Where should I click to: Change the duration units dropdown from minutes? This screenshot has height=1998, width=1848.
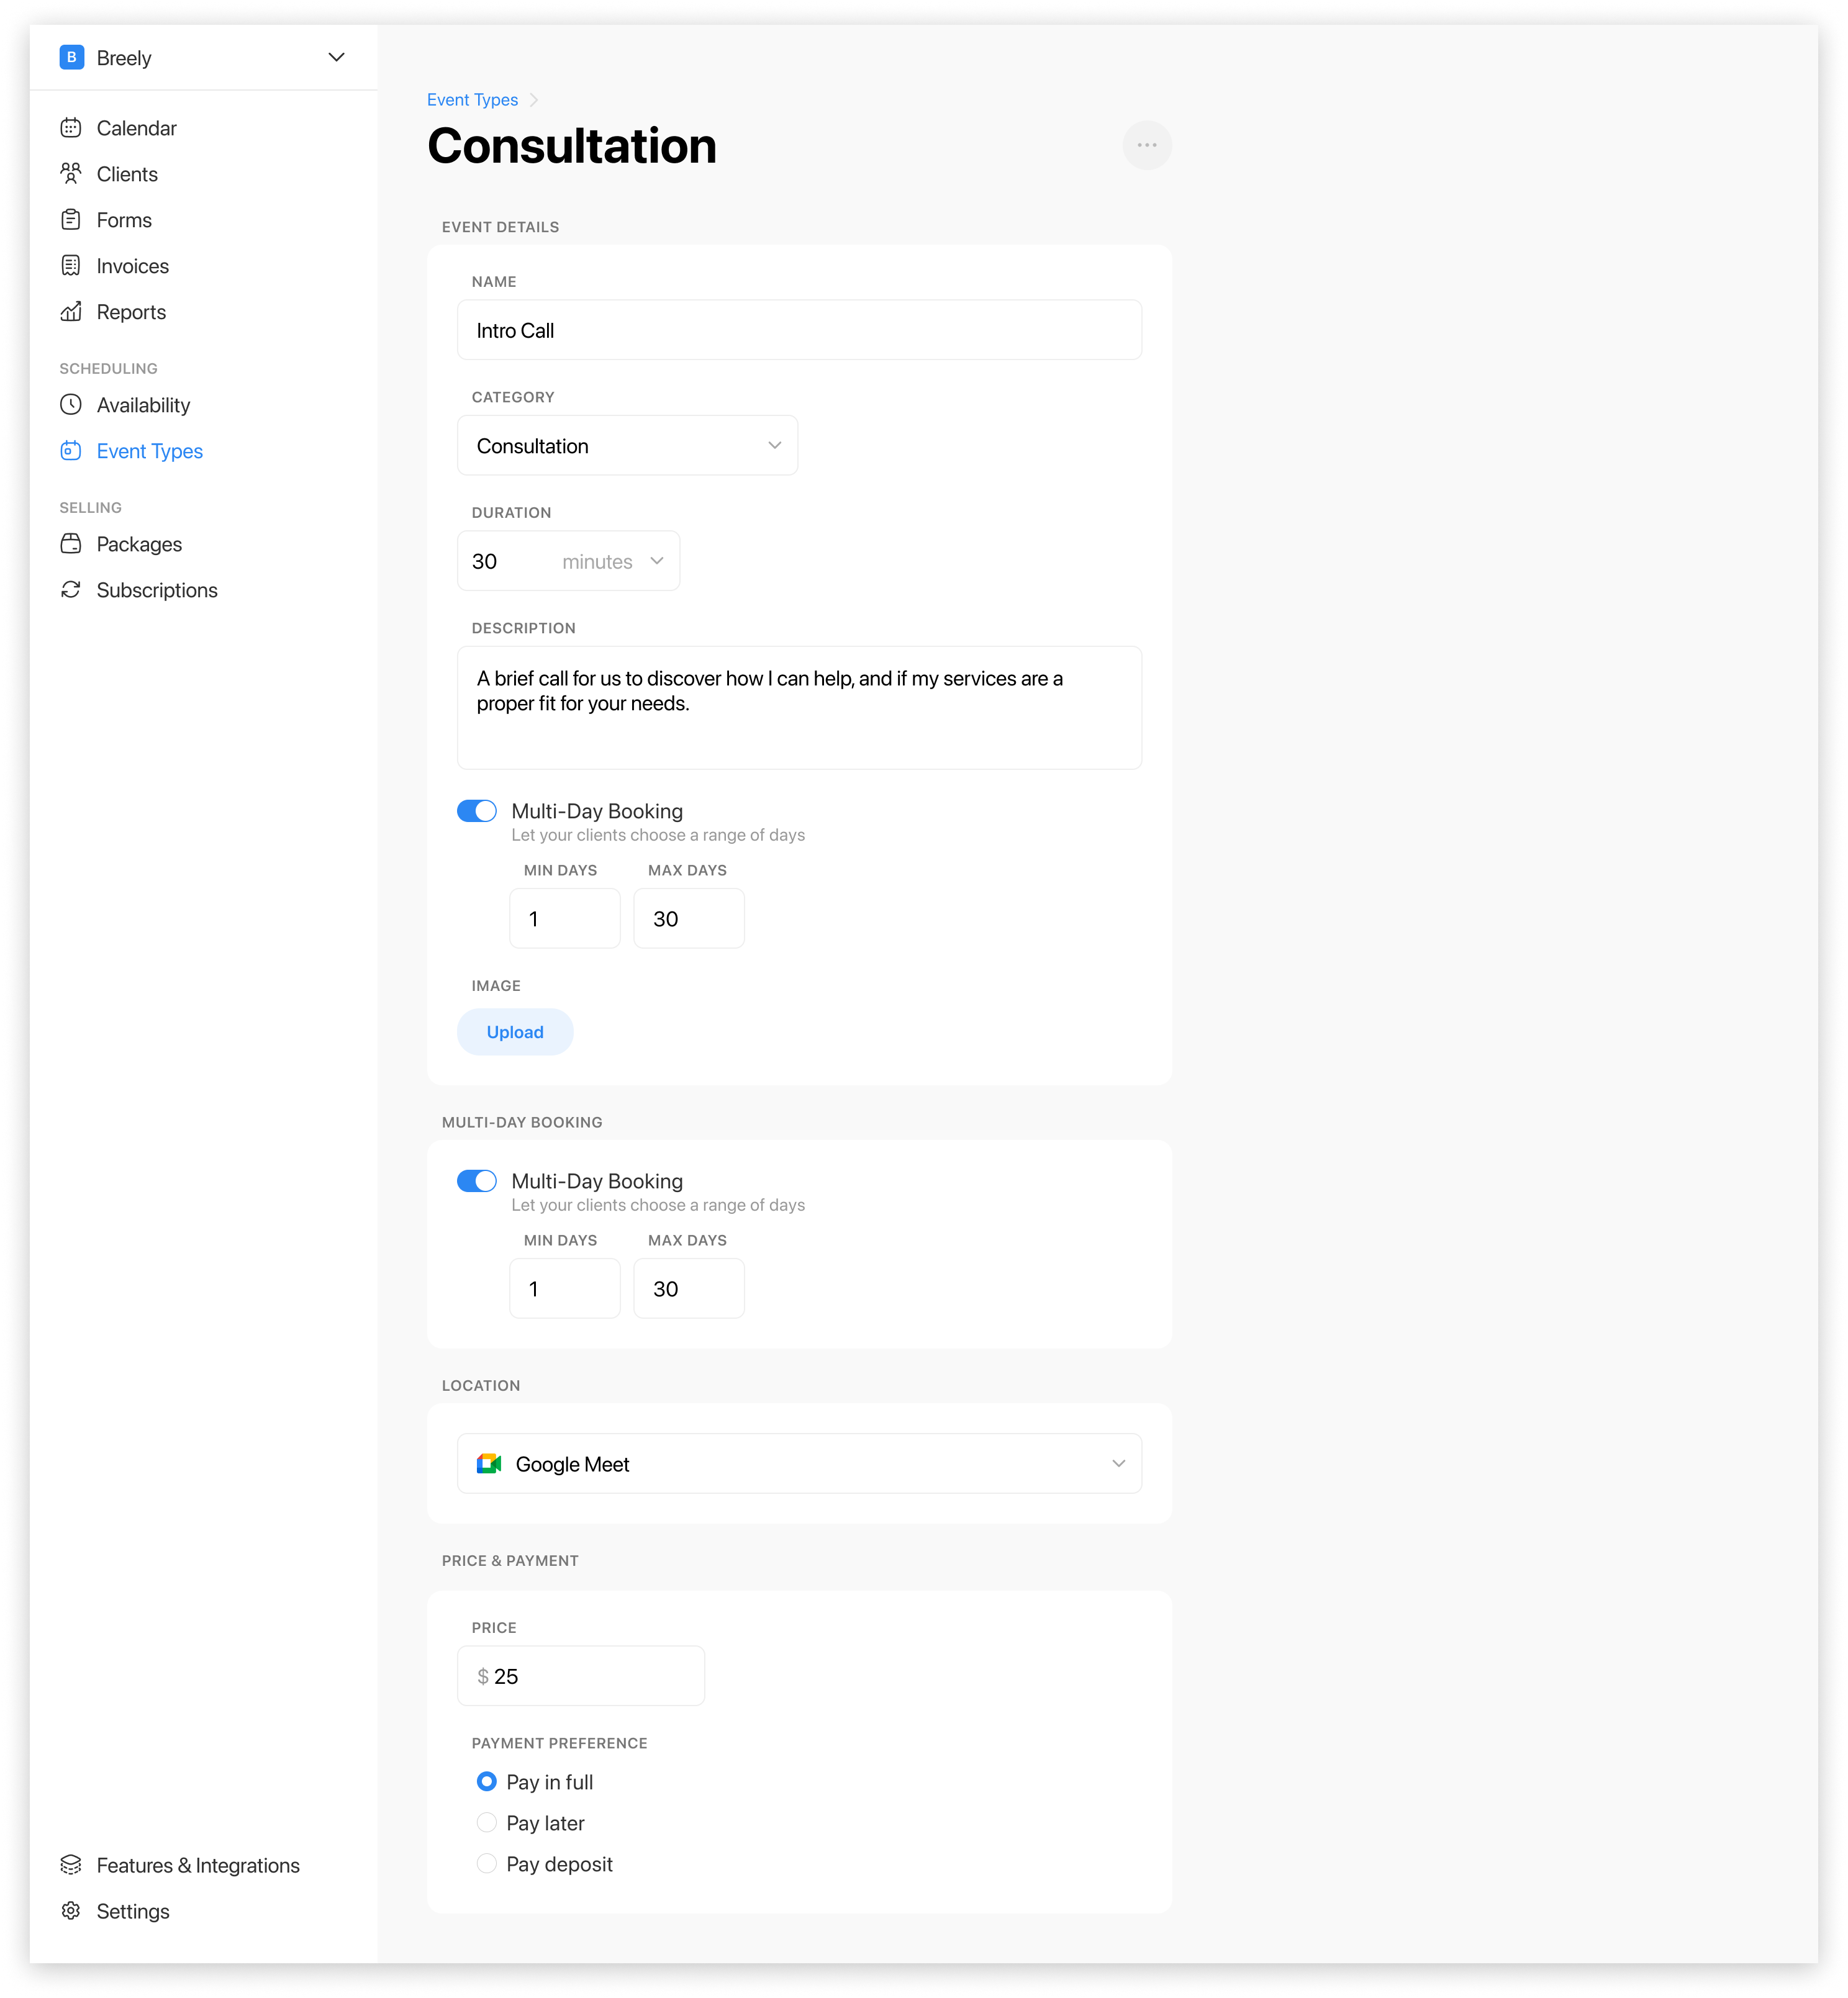[x=612, y=561]
